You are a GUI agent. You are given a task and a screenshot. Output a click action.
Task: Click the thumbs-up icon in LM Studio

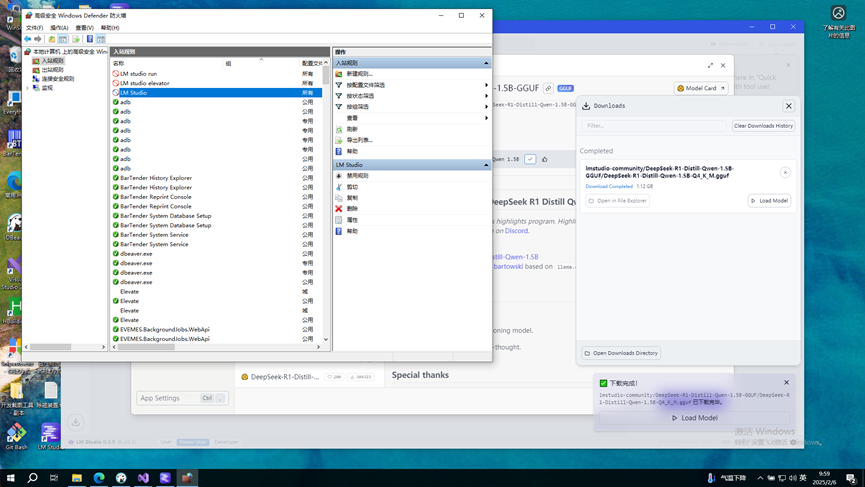click(544, 159)
